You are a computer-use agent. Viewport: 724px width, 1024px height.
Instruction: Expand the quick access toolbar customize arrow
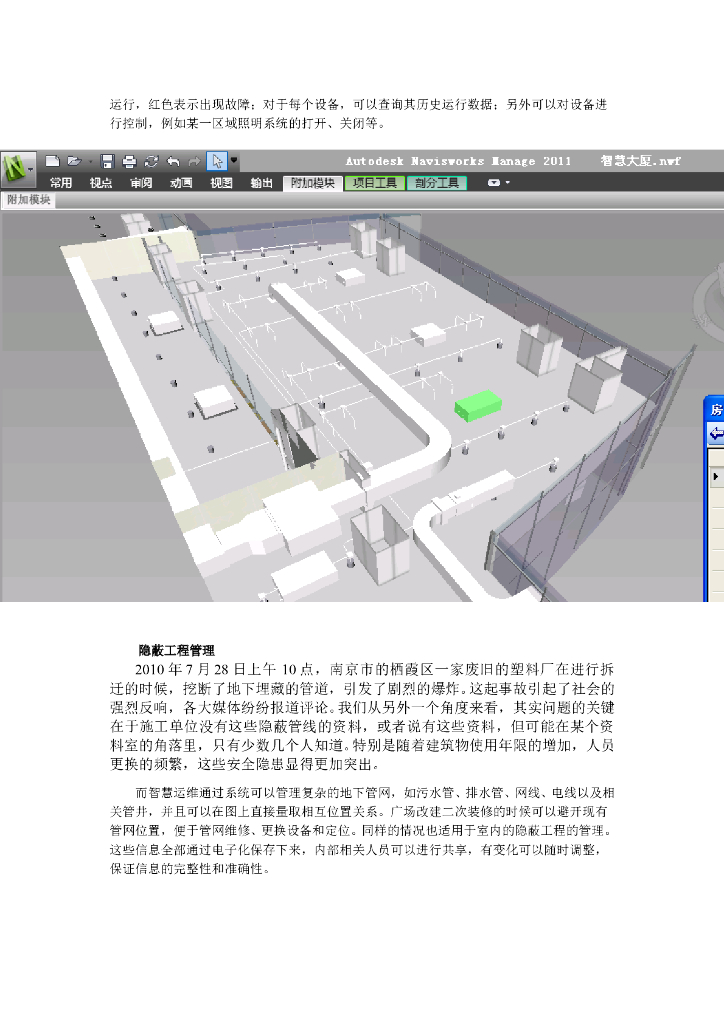click(x=234, y=161)
